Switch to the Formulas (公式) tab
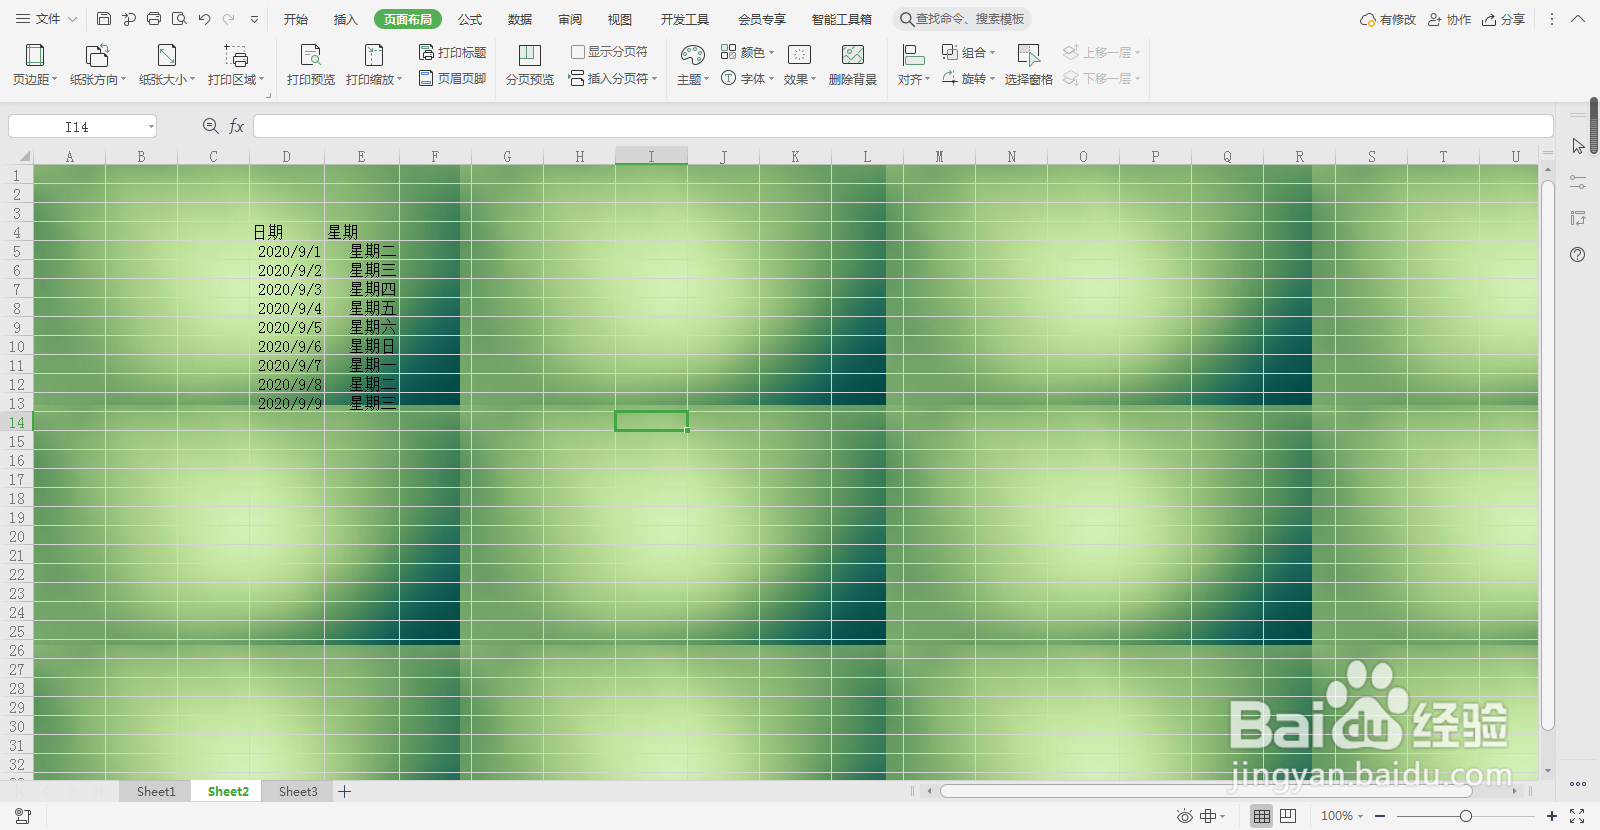Screen dimensions: 1600x830 pos(470,19)
